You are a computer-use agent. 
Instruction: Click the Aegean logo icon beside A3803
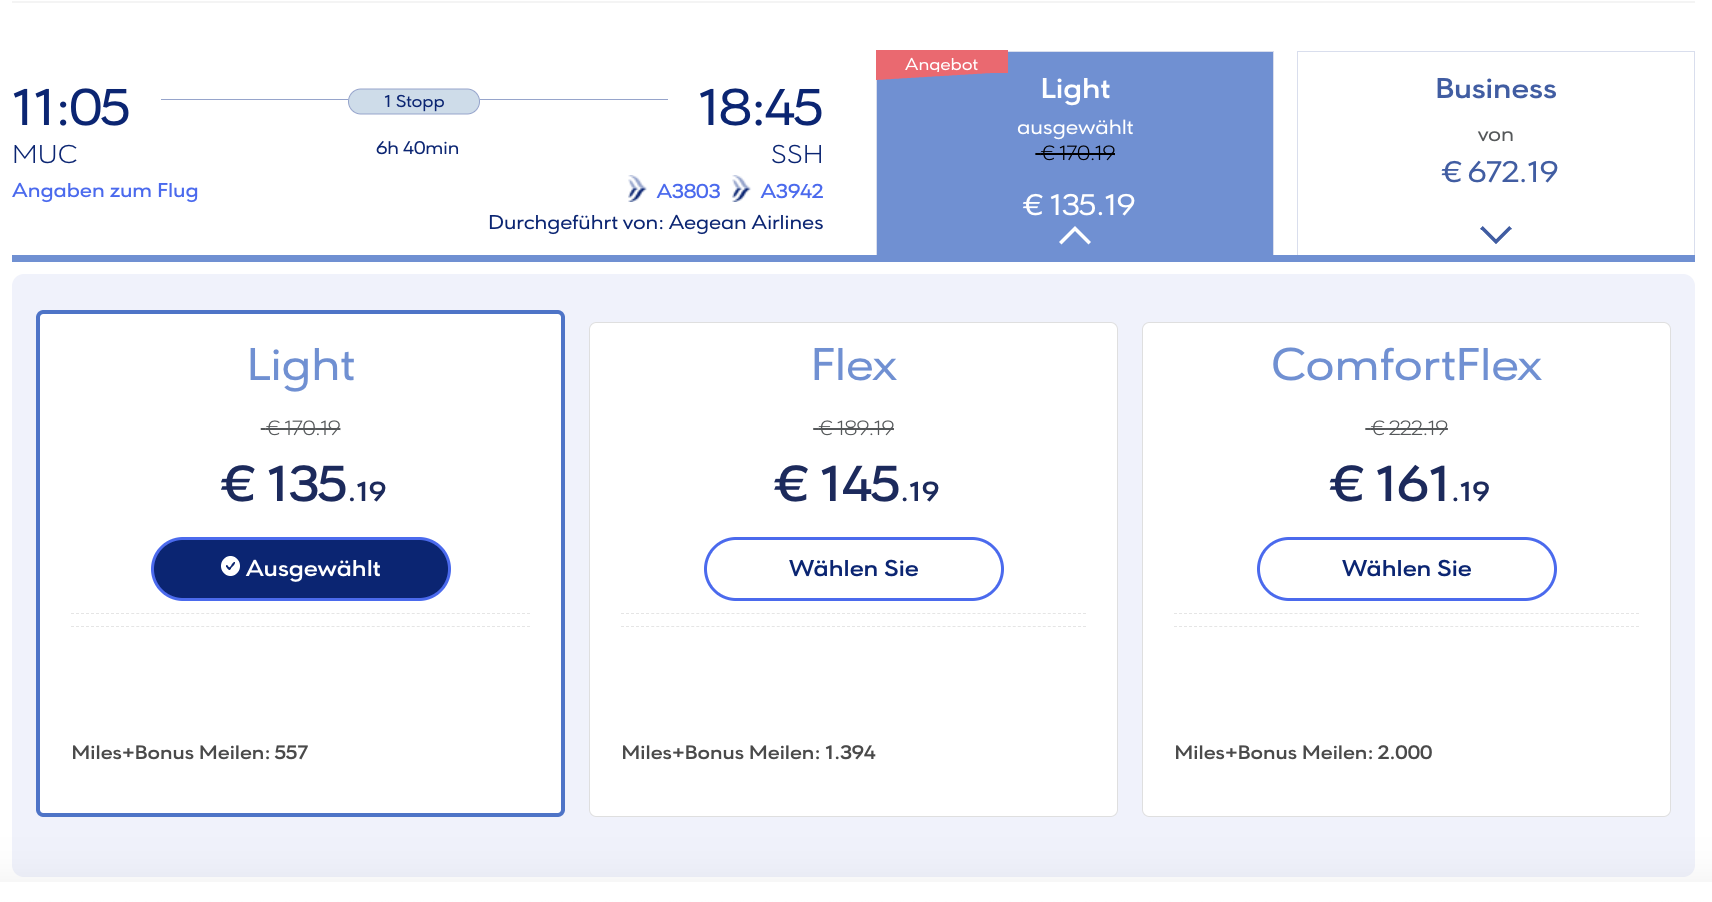[636, 189]
